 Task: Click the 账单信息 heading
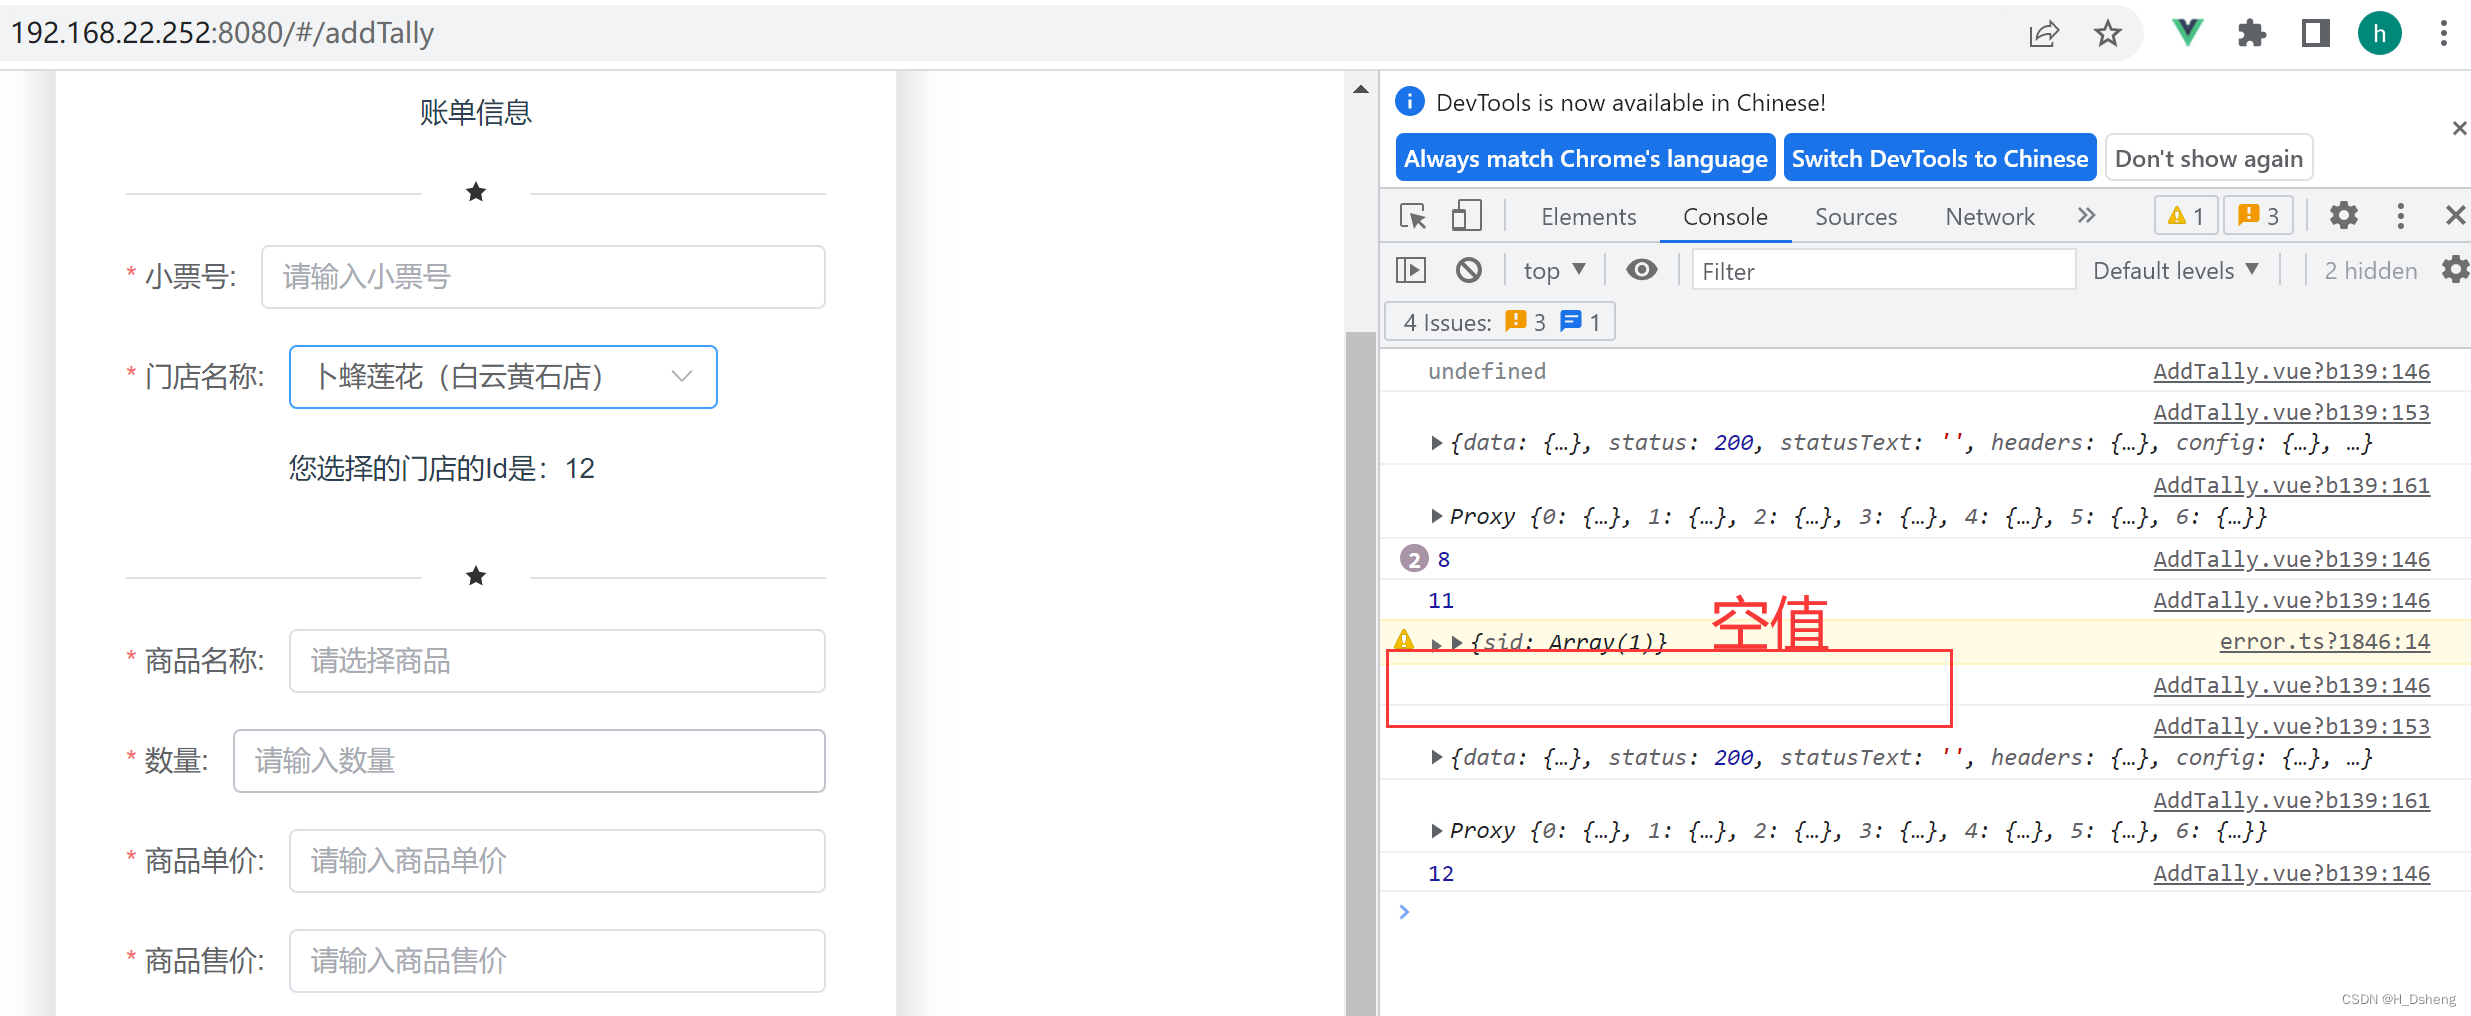click(476, 112)
